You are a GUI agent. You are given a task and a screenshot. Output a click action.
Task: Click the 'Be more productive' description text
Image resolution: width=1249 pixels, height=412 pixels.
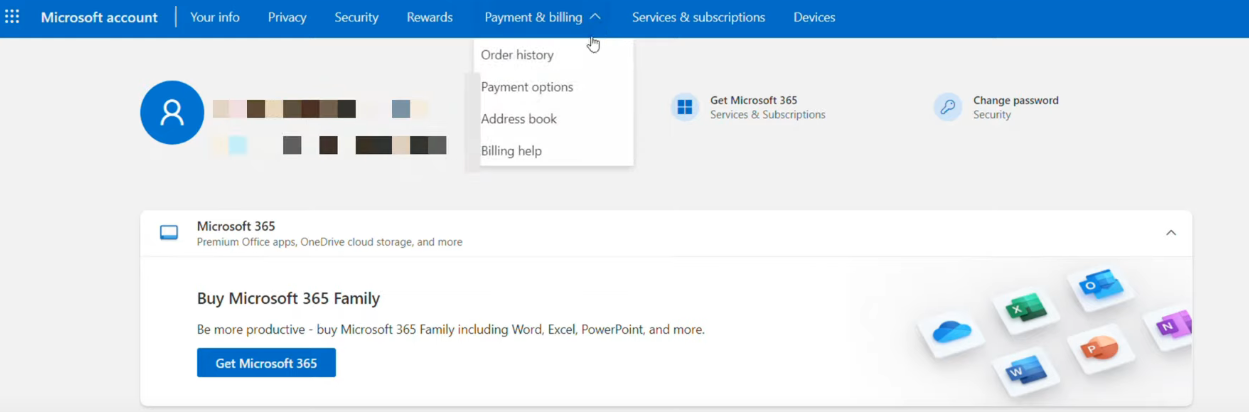(451, 329)
